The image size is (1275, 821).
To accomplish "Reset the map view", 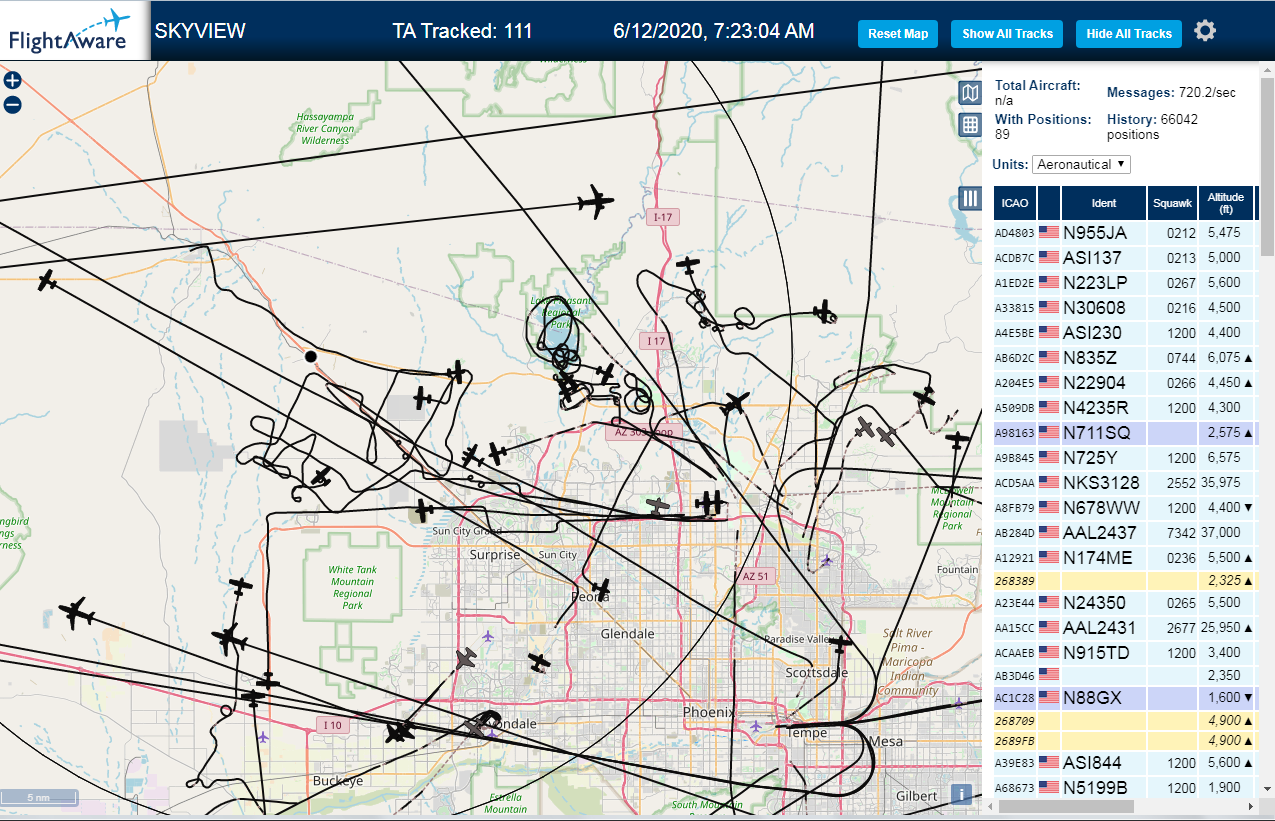I will pyautogui.click(x=898, y=34).
